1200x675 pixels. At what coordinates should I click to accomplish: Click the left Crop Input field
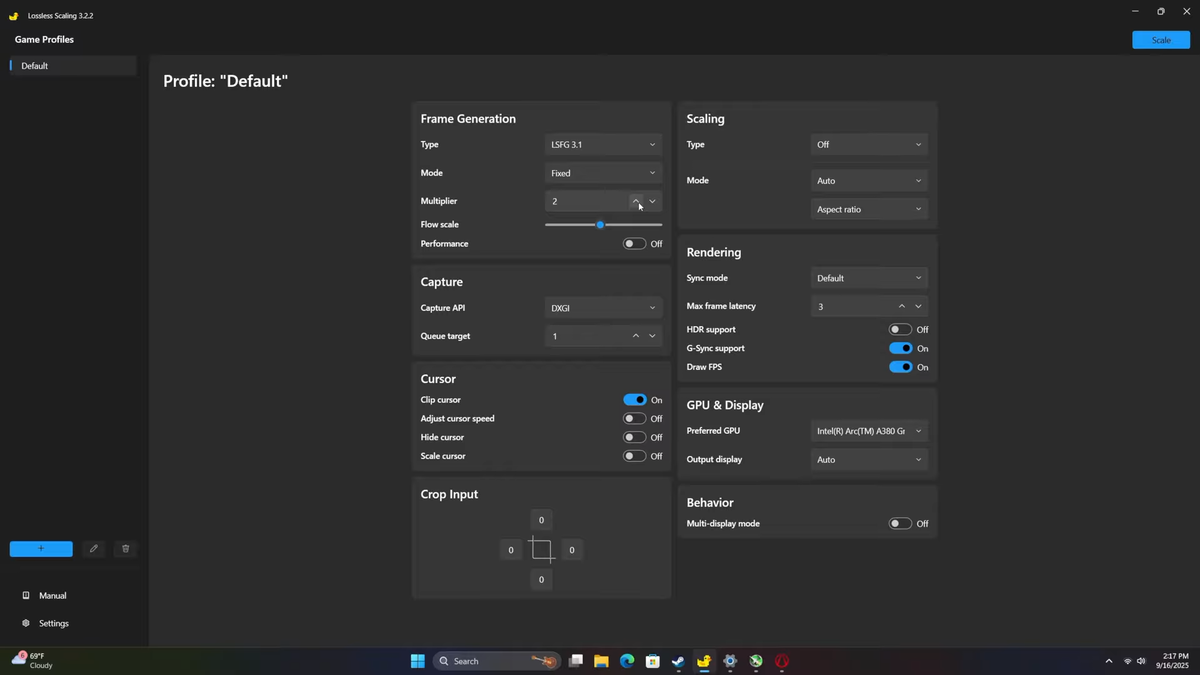(511, 550)
